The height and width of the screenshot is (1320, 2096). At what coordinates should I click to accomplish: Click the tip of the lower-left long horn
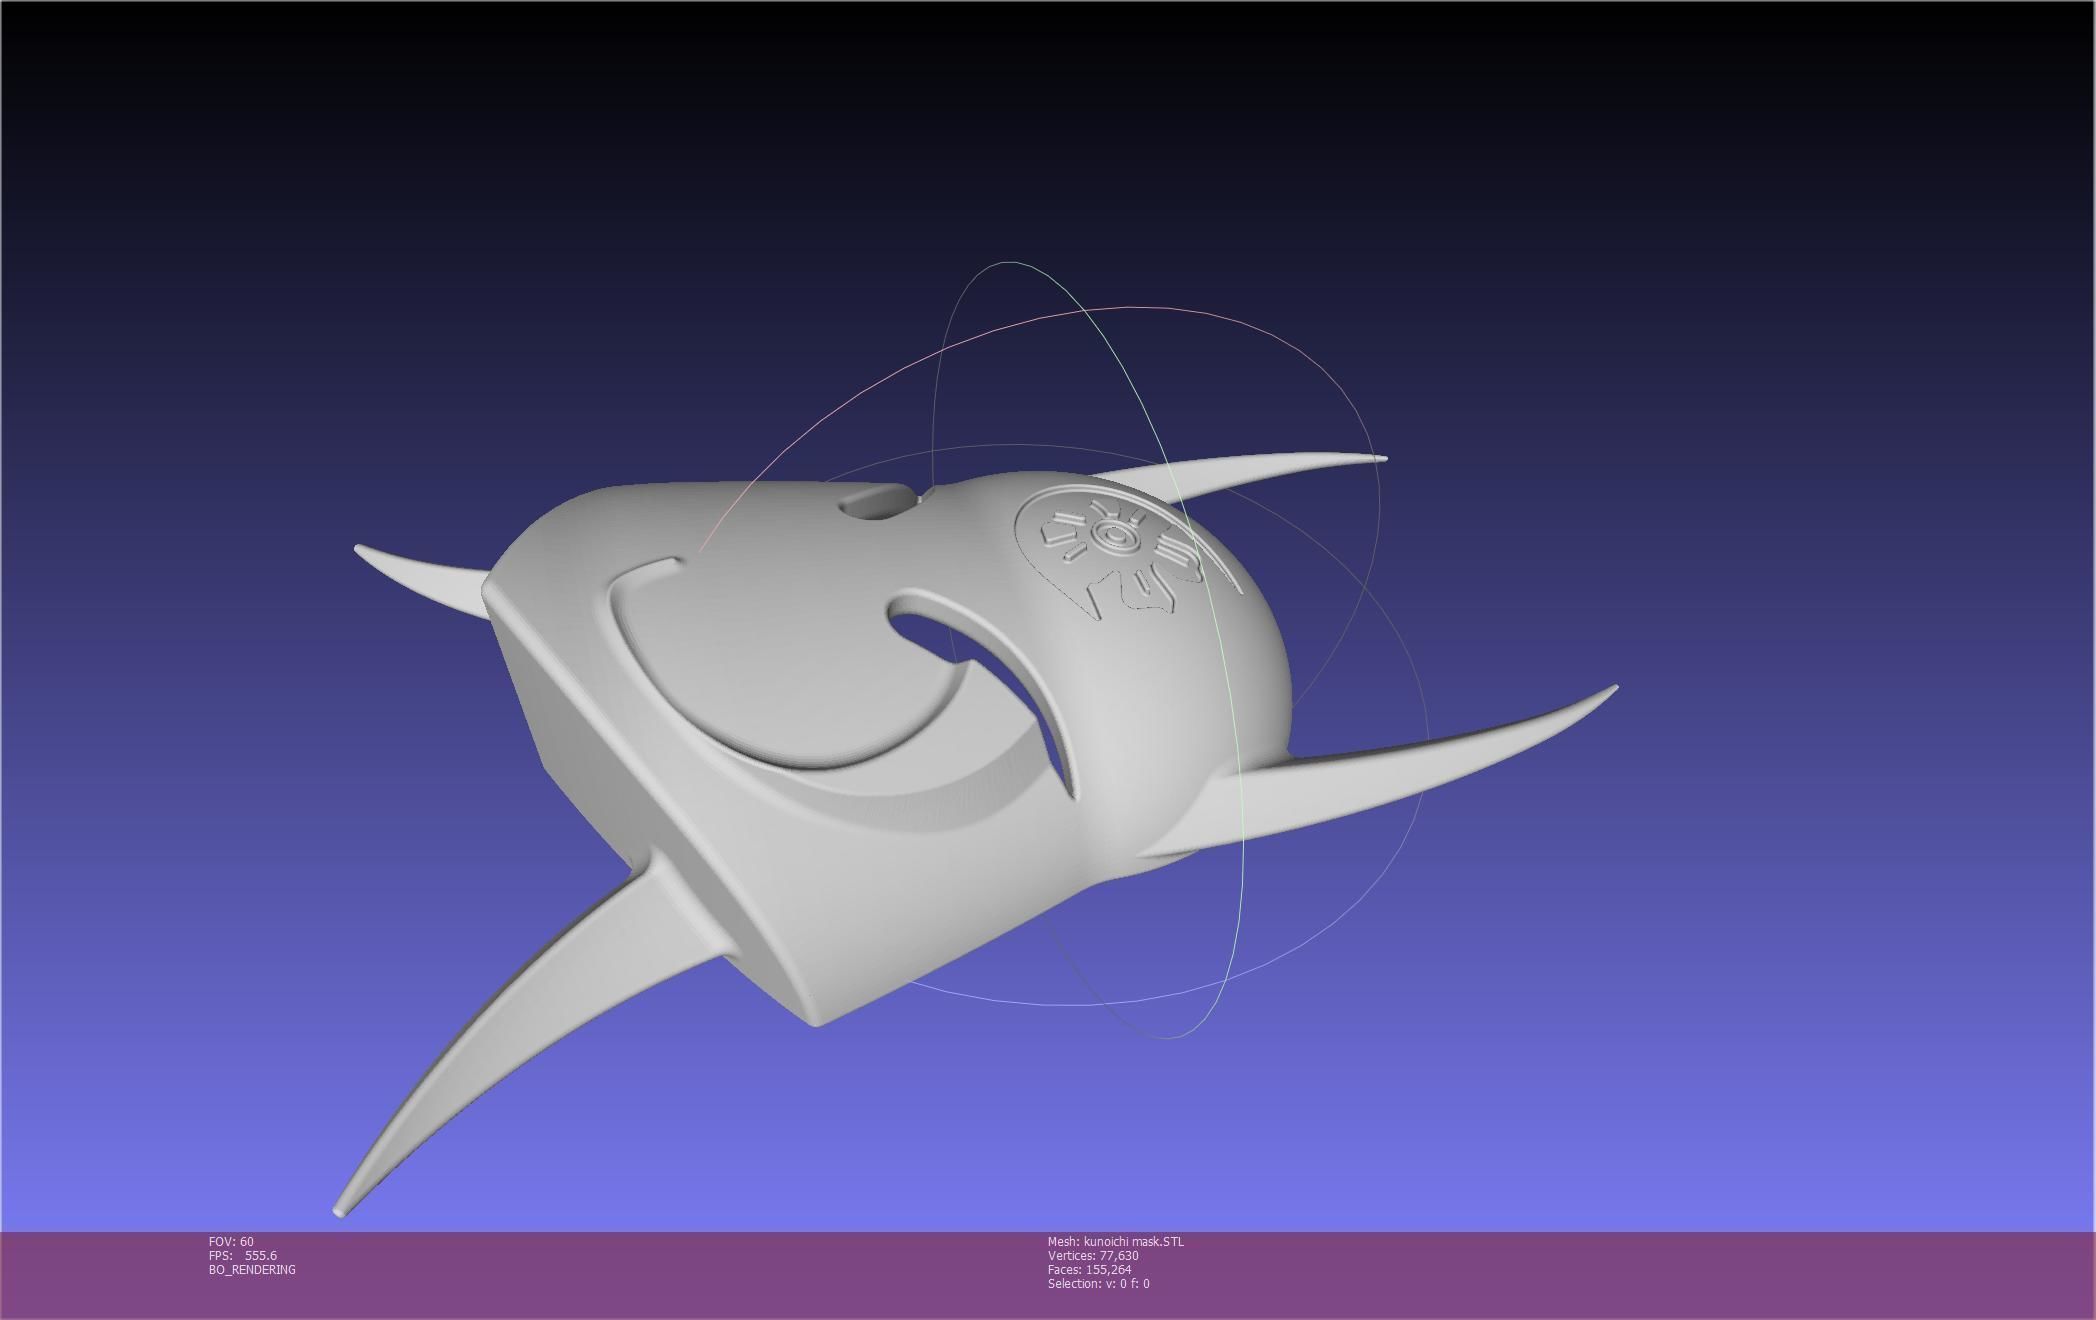(340, 1211)
